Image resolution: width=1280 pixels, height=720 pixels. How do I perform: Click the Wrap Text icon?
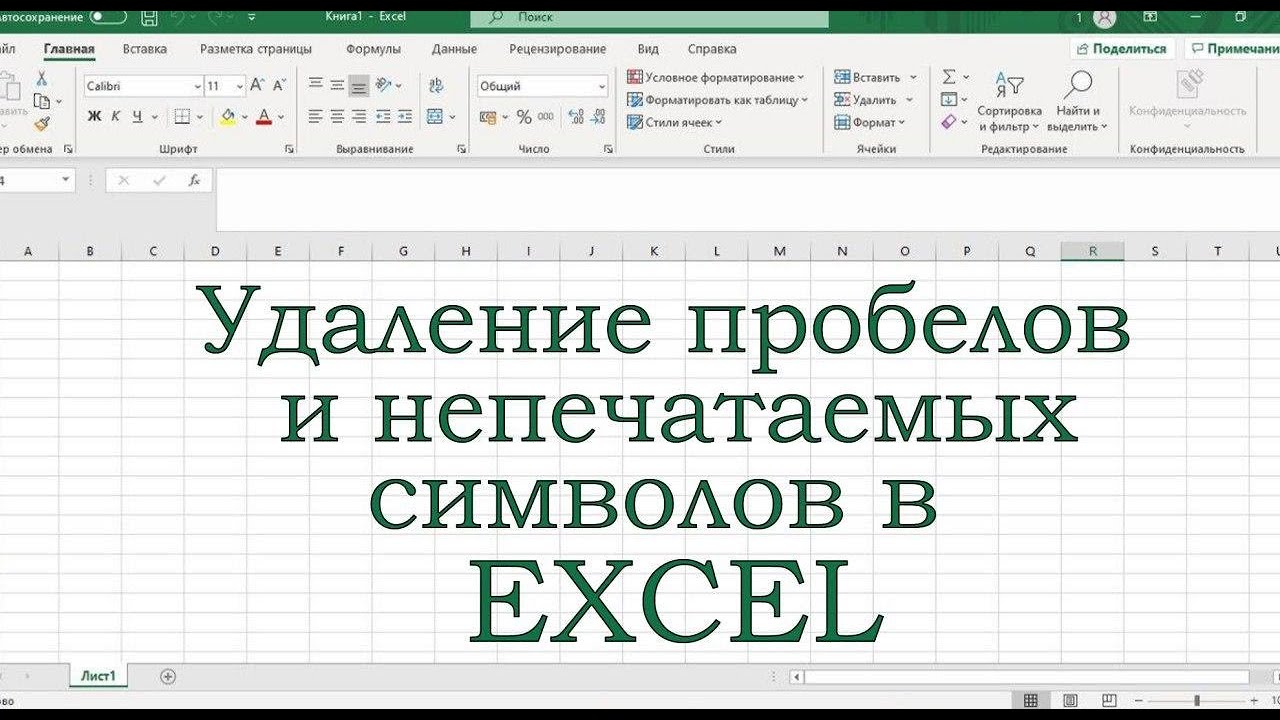coord(436,86)
